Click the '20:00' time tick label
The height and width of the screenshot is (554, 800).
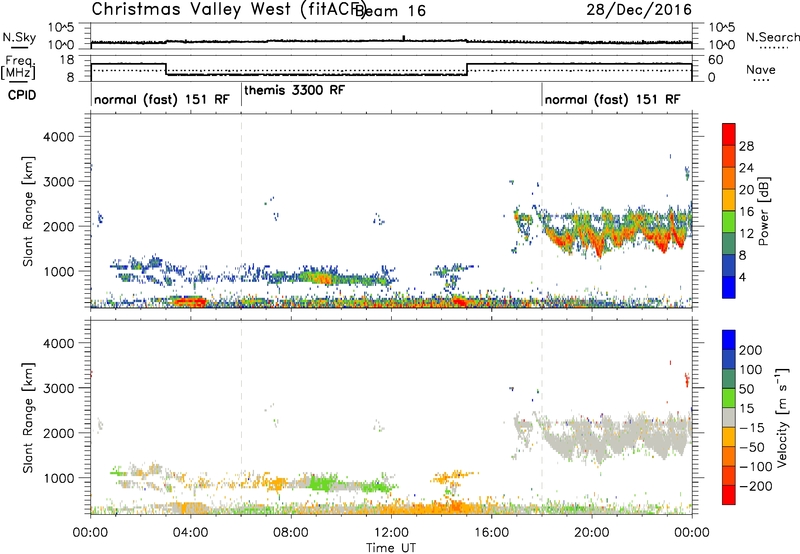pyautogui.click(x=591, y=533)
